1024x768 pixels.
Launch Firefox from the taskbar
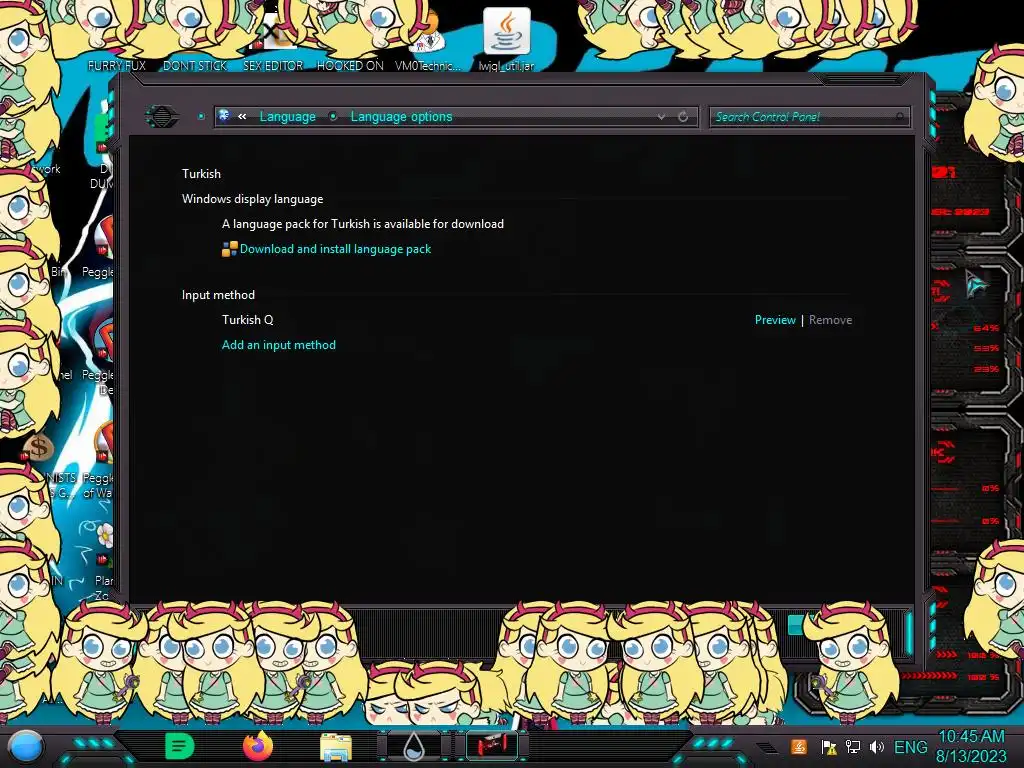[257, 746]
